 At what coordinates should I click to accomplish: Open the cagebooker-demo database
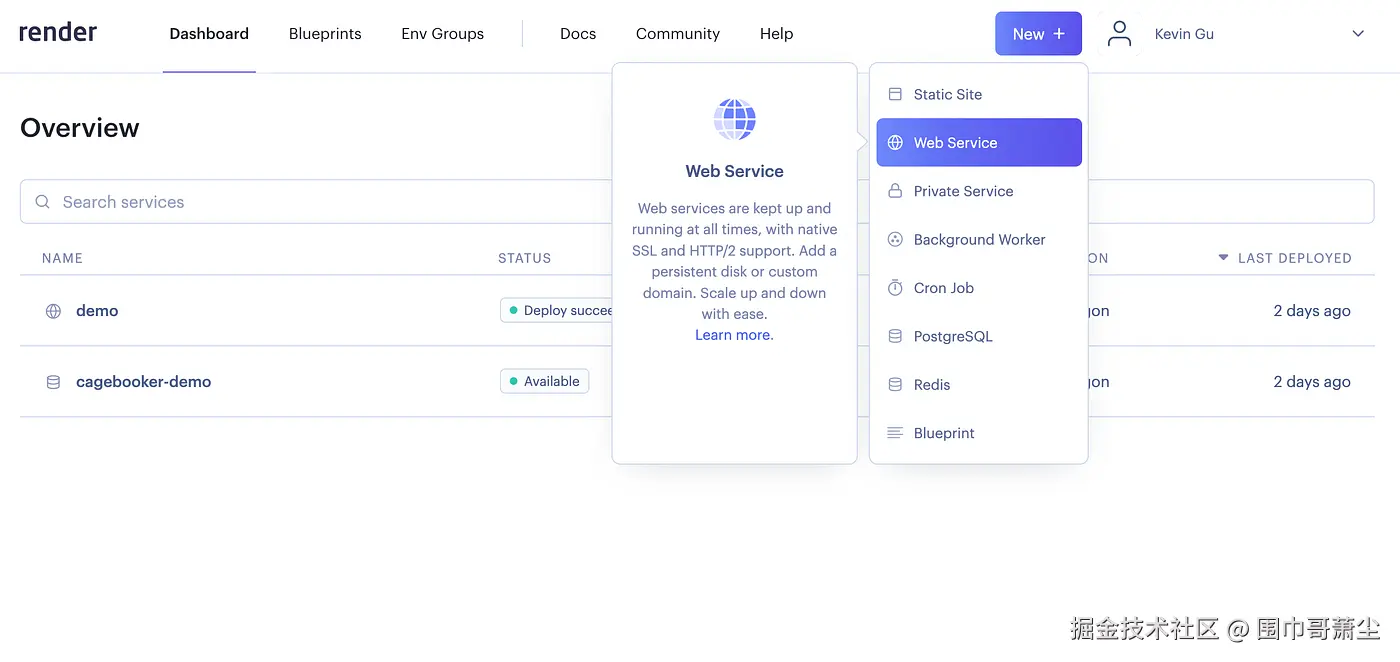144,382
